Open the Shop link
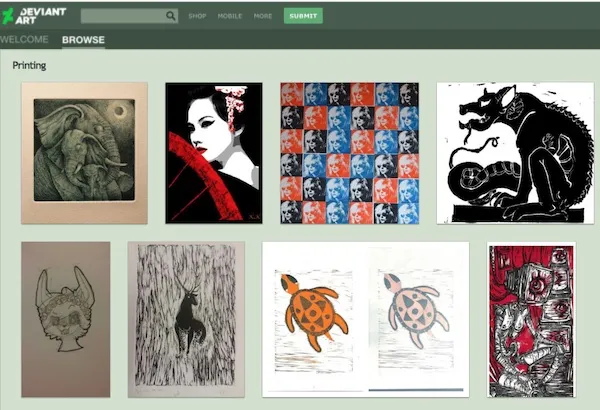The height and width of the screenshot is (410, 600). (x=197, y=16)
